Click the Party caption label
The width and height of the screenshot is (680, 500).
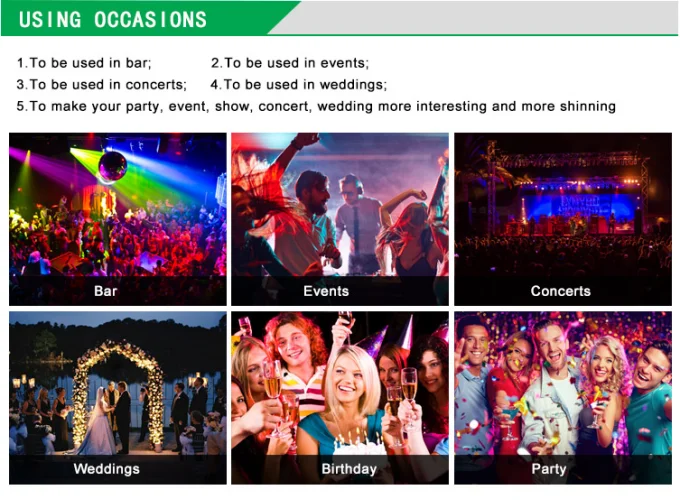[549, 469]
